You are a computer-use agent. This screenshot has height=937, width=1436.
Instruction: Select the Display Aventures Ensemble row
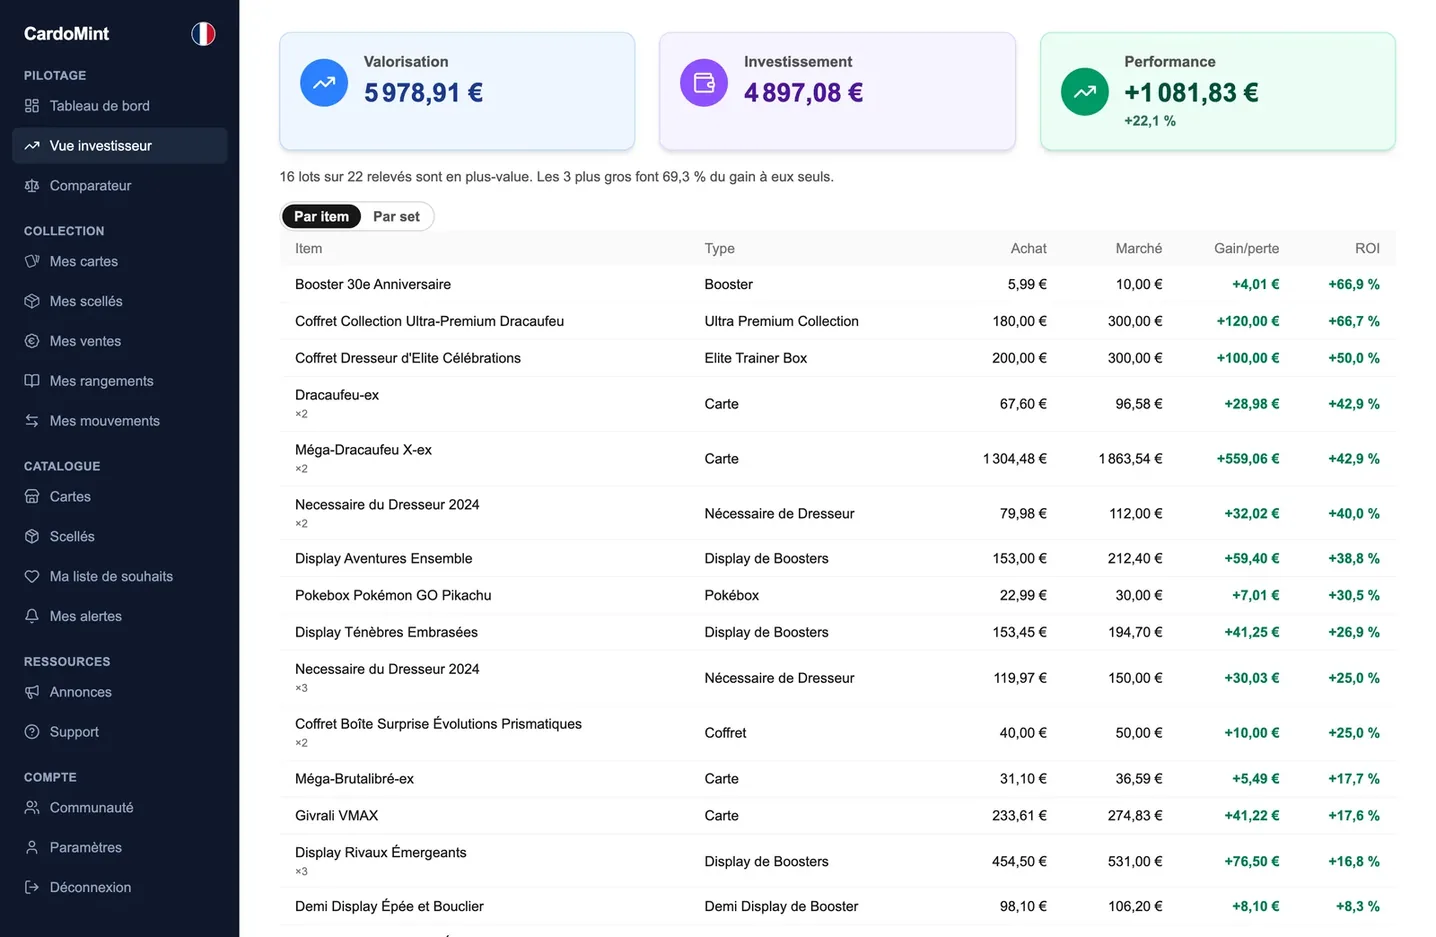[838, 559]
